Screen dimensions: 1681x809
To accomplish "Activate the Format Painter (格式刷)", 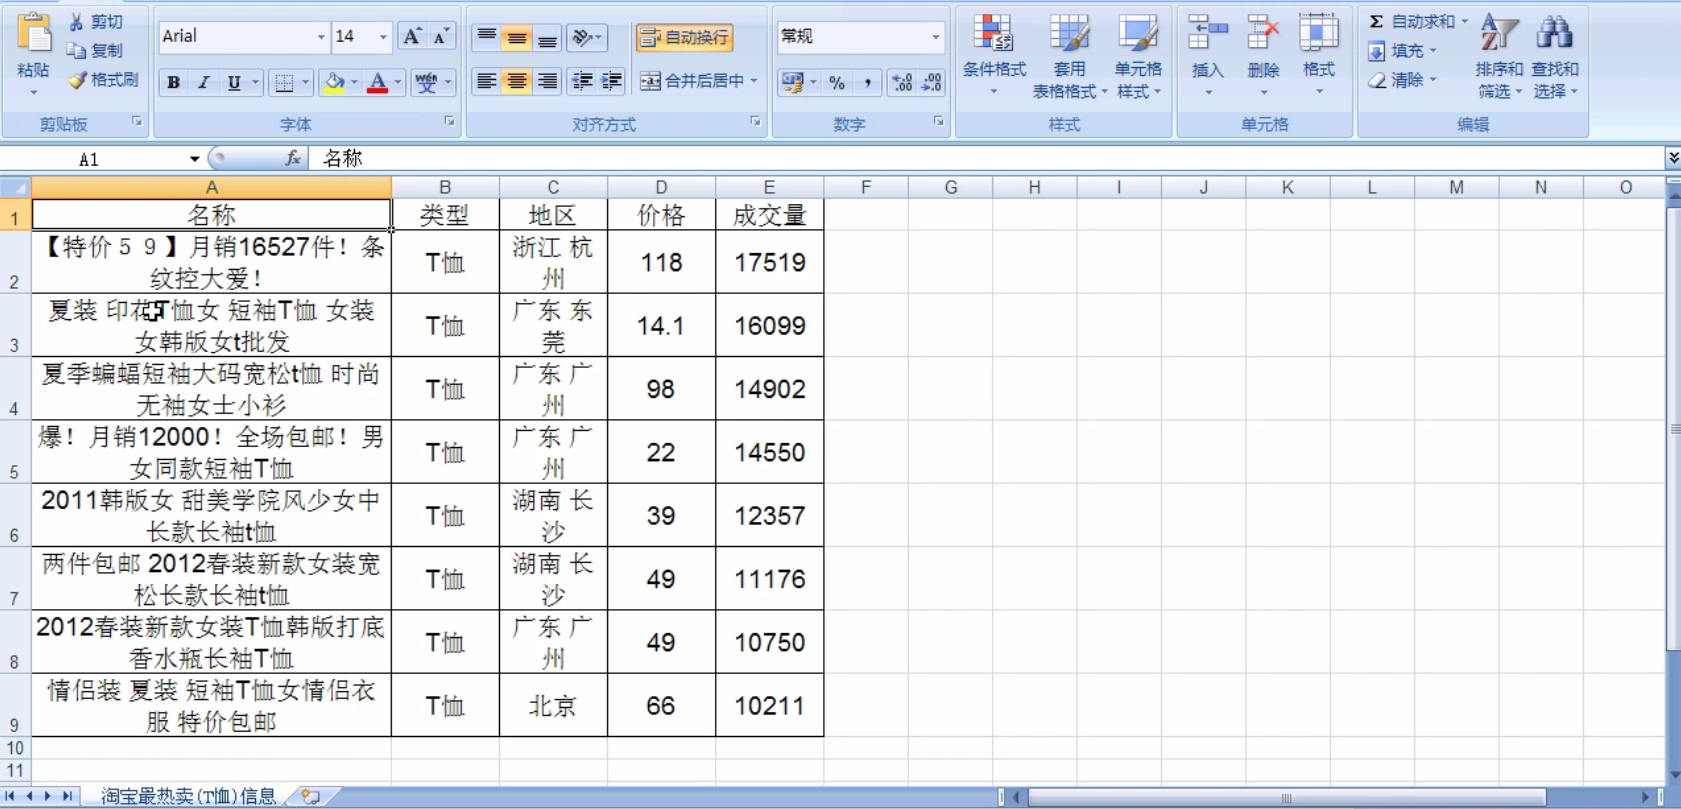I will click(103, 80).
